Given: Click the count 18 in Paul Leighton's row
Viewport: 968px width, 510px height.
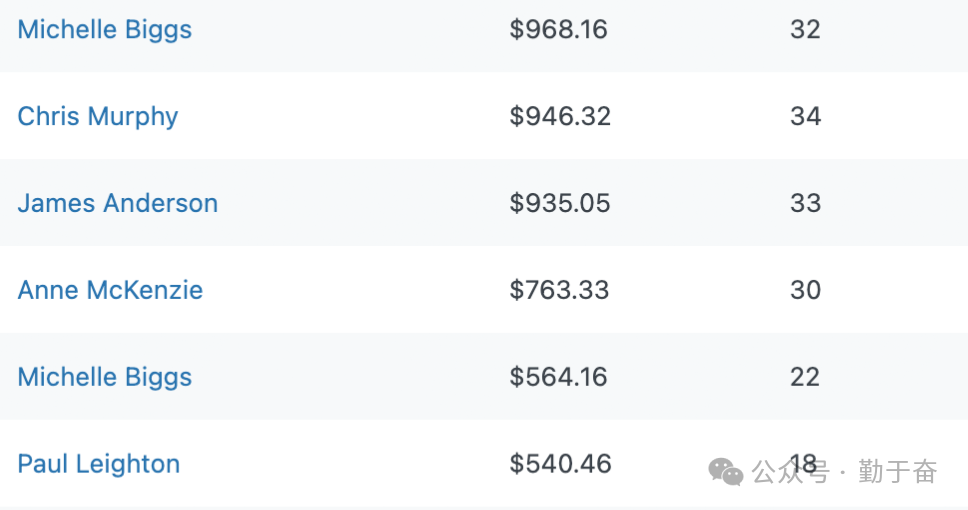Looking at the screenshot, I should point(804,464).
